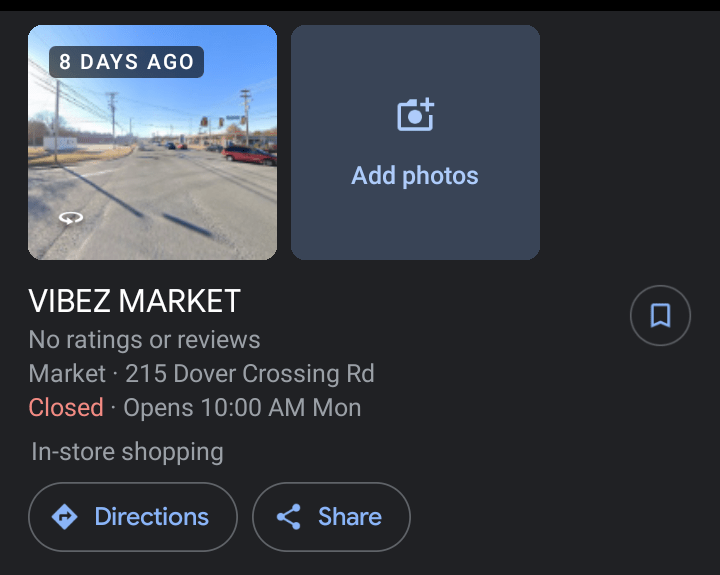Tap the 360° rotate icon on street photo
Screen dimensions: 720x575
pos(70,217)
